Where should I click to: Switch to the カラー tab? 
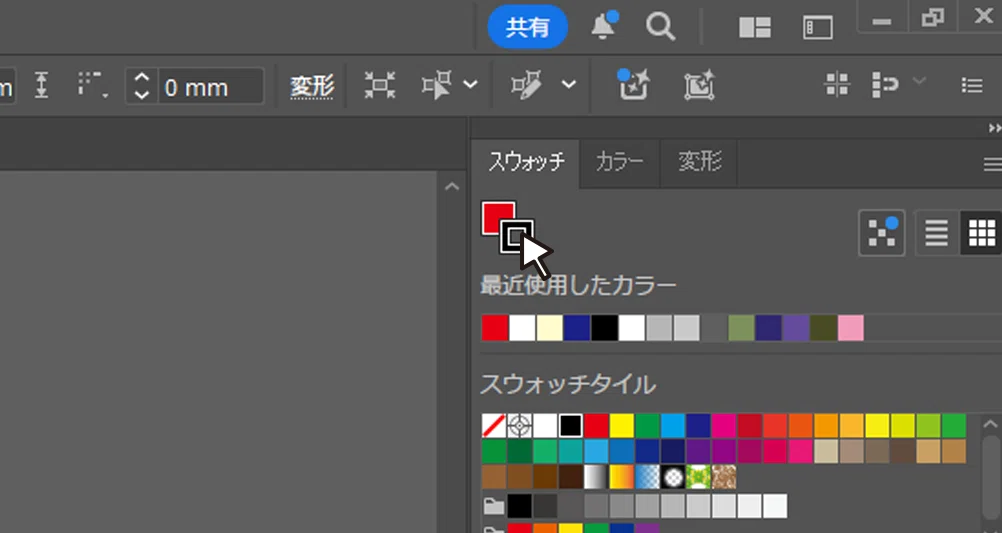[x=619, y=162]
